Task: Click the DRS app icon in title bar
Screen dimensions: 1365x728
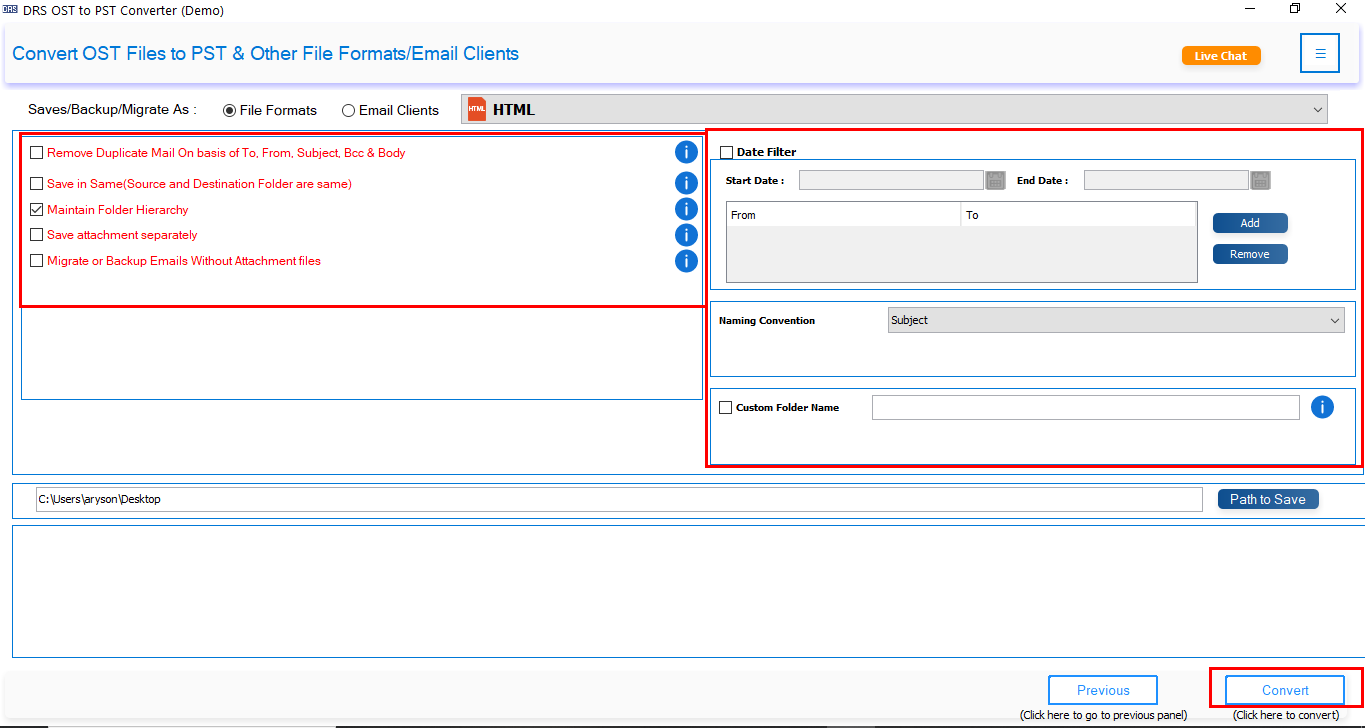Action: tap(11, 10)
